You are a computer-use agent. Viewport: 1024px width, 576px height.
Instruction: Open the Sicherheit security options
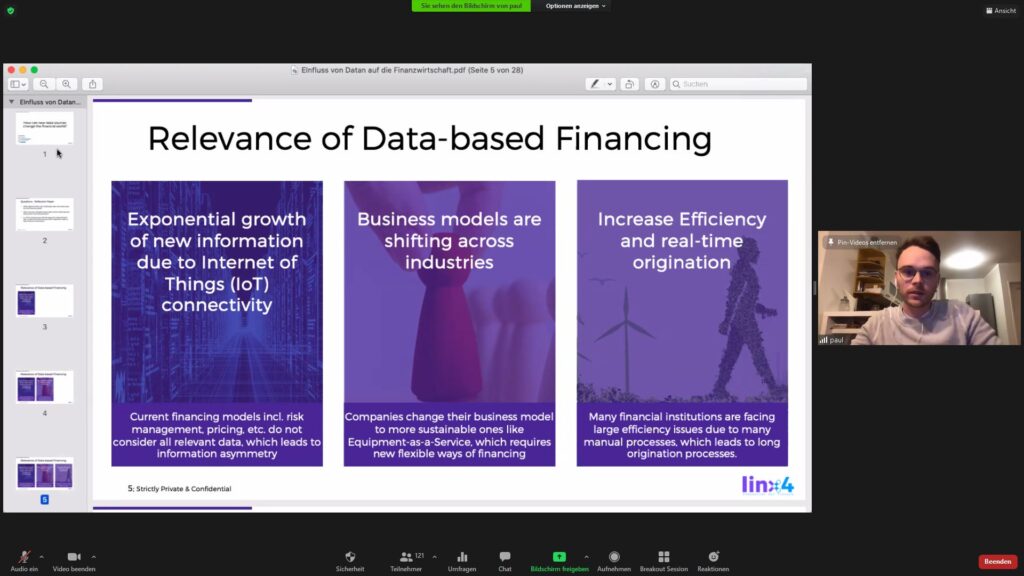(350, 560)
